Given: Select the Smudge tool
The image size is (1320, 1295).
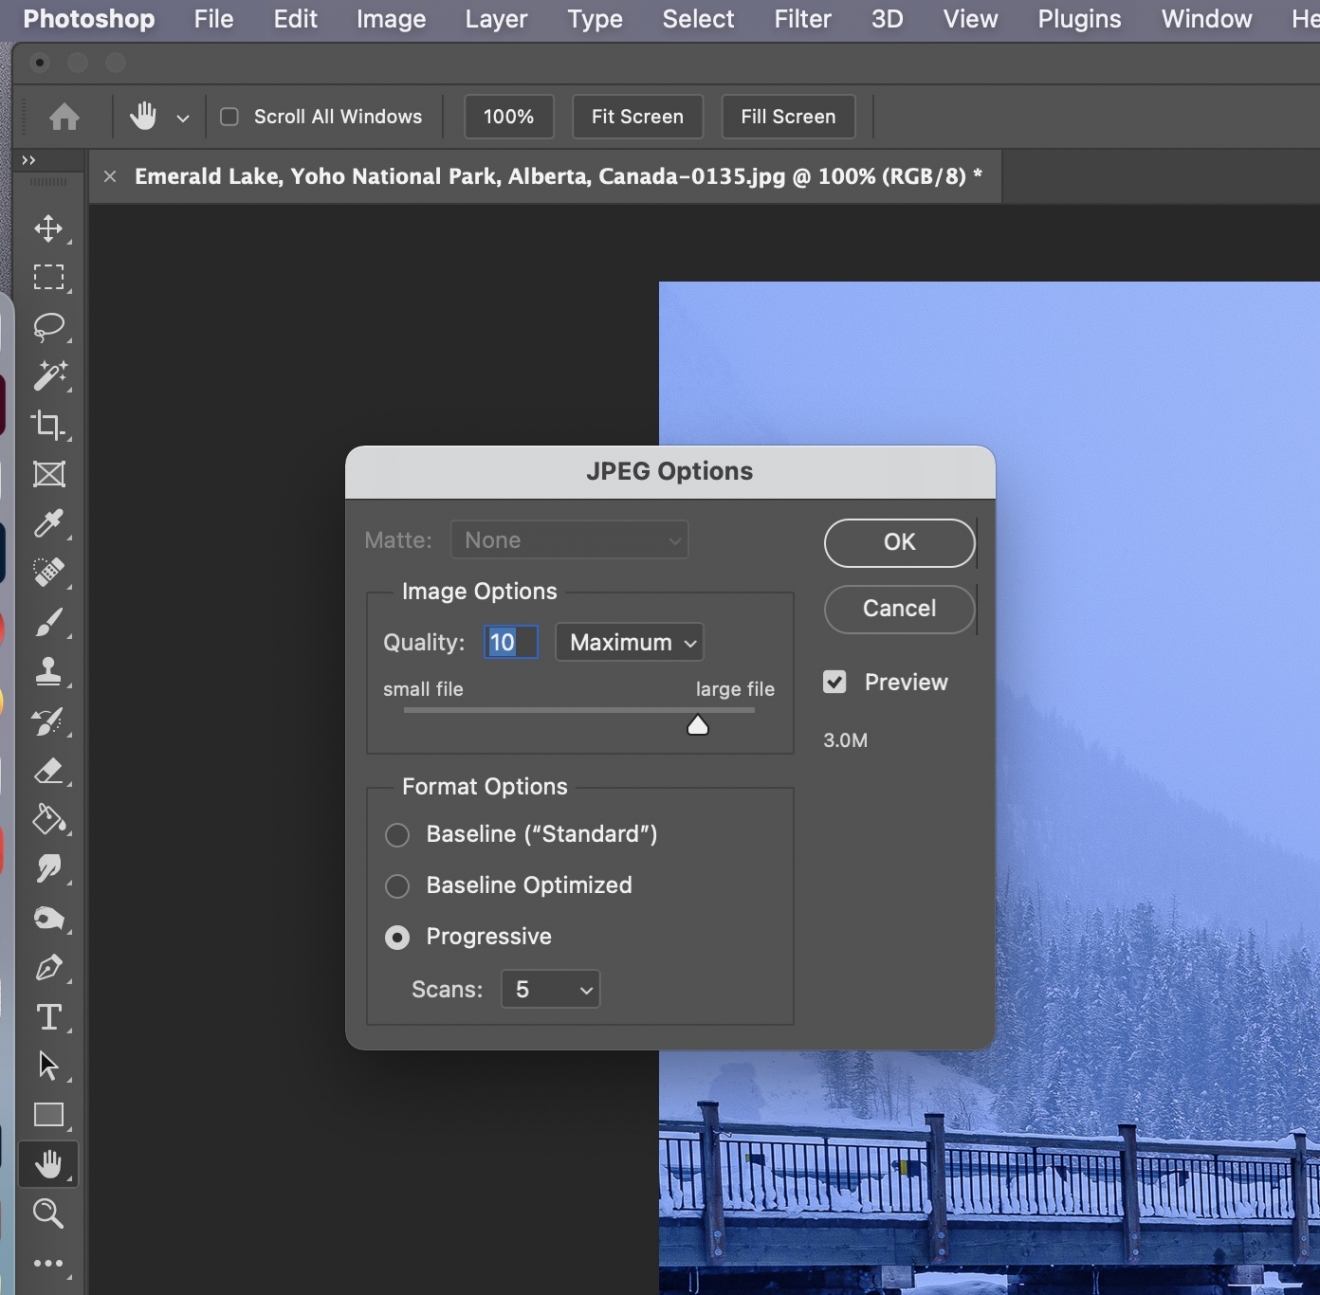Looking at the screenshot, I should tap(48, 868).
